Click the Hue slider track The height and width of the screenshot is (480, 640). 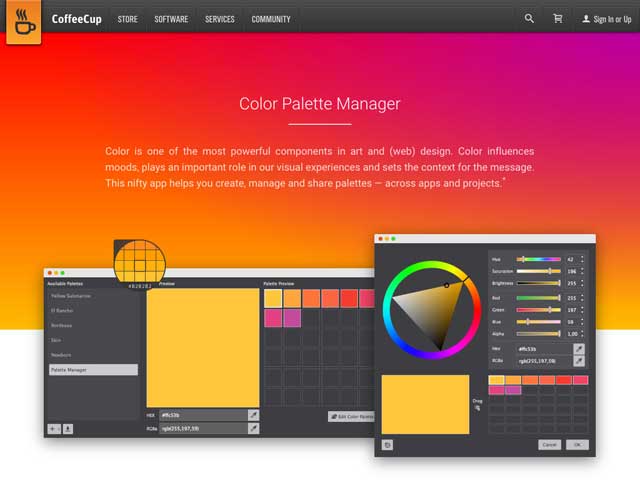(x=538, y=259)
